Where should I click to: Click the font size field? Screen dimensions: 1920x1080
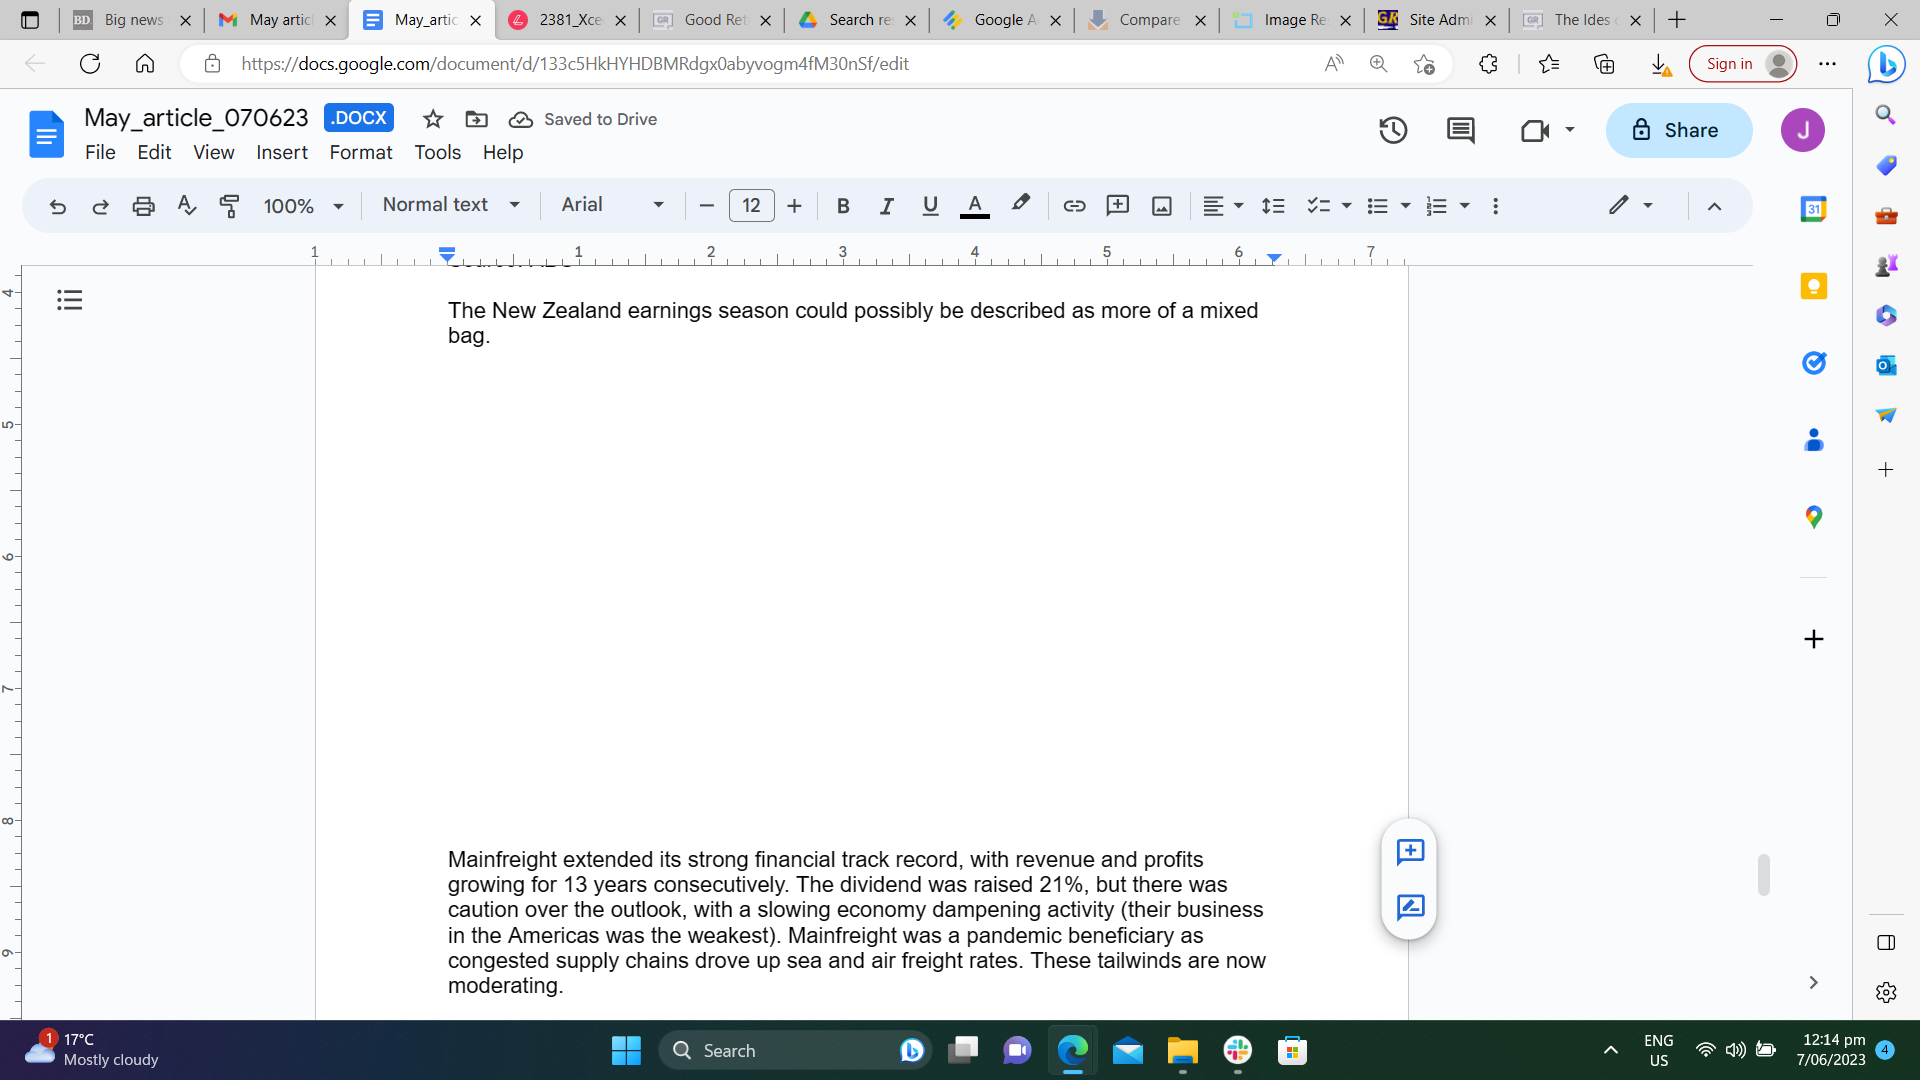751,206
